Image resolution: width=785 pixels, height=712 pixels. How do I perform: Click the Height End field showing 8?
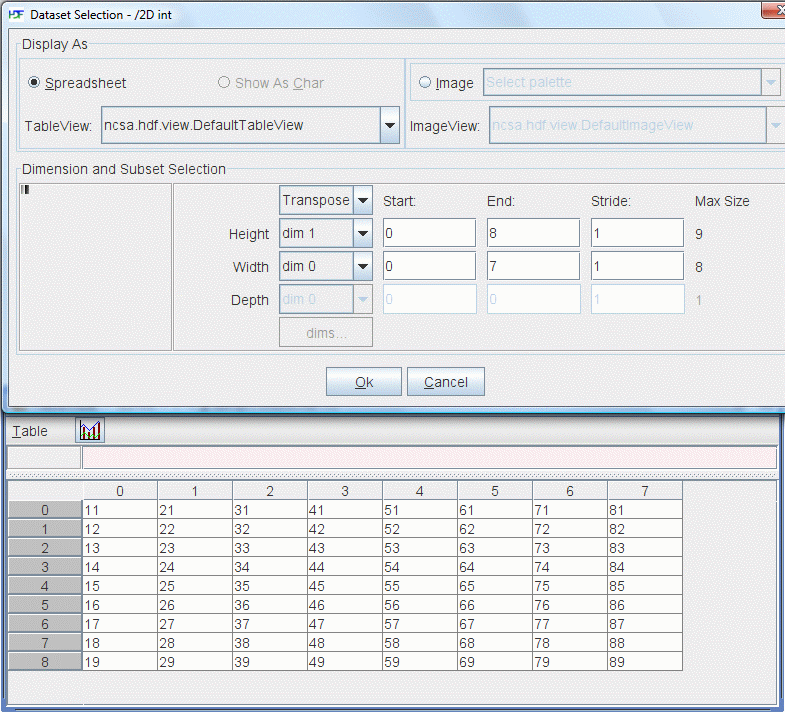pyautogui.click(x=533, y=233)
